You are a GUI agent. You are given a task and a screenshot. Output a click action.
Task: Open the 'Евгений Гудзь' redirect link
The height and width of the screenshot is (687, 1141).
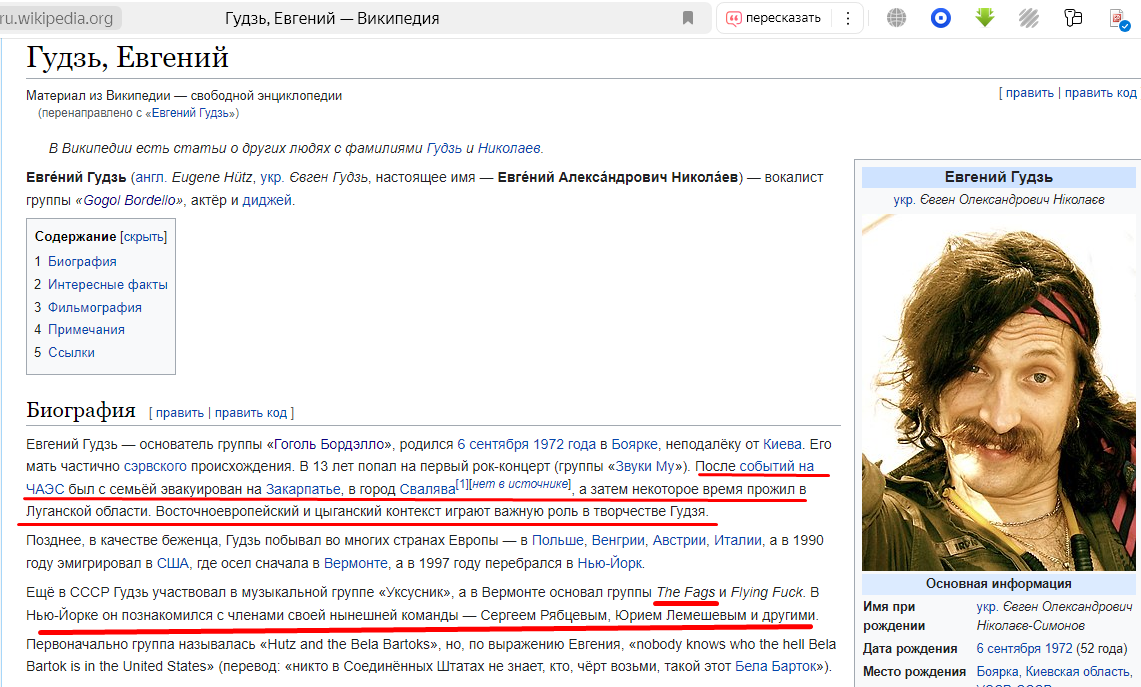point(190,113)
